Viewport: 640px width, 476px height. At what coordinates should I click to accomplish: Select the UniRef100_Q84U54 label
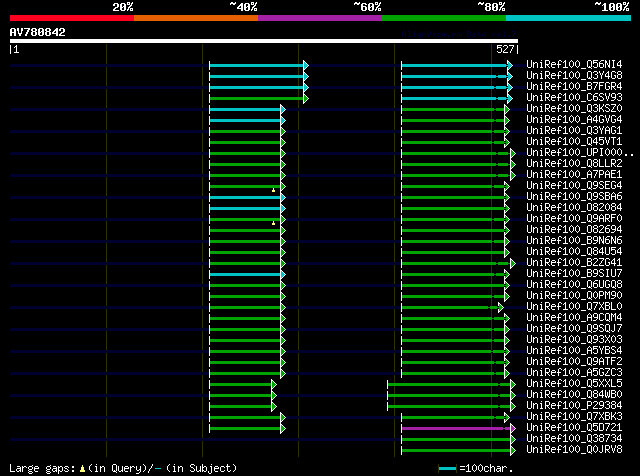[x=574, y=252]
